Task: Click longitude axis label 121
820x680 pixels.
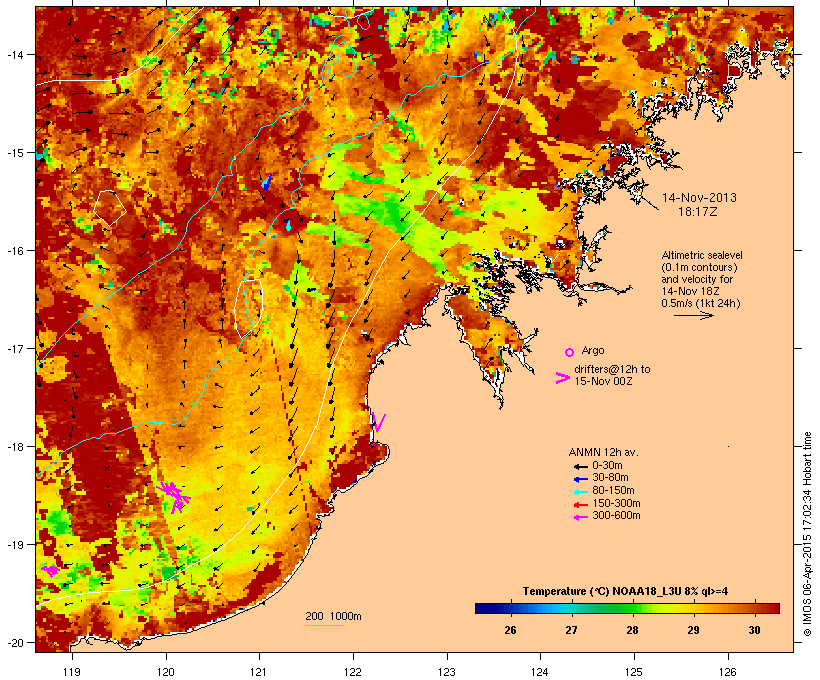Action: pos(259,672)
